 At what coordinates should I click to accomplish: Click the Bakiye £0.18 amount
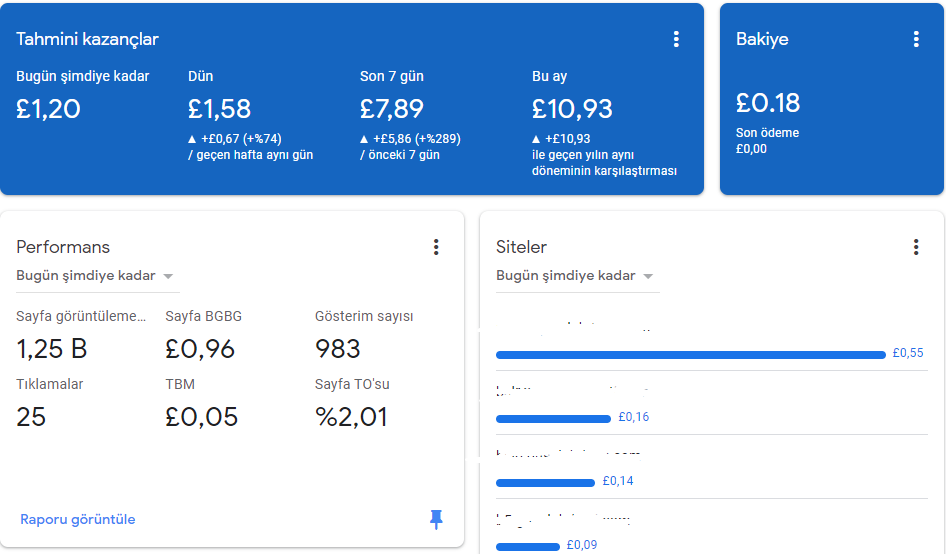[x=767, y=103]
